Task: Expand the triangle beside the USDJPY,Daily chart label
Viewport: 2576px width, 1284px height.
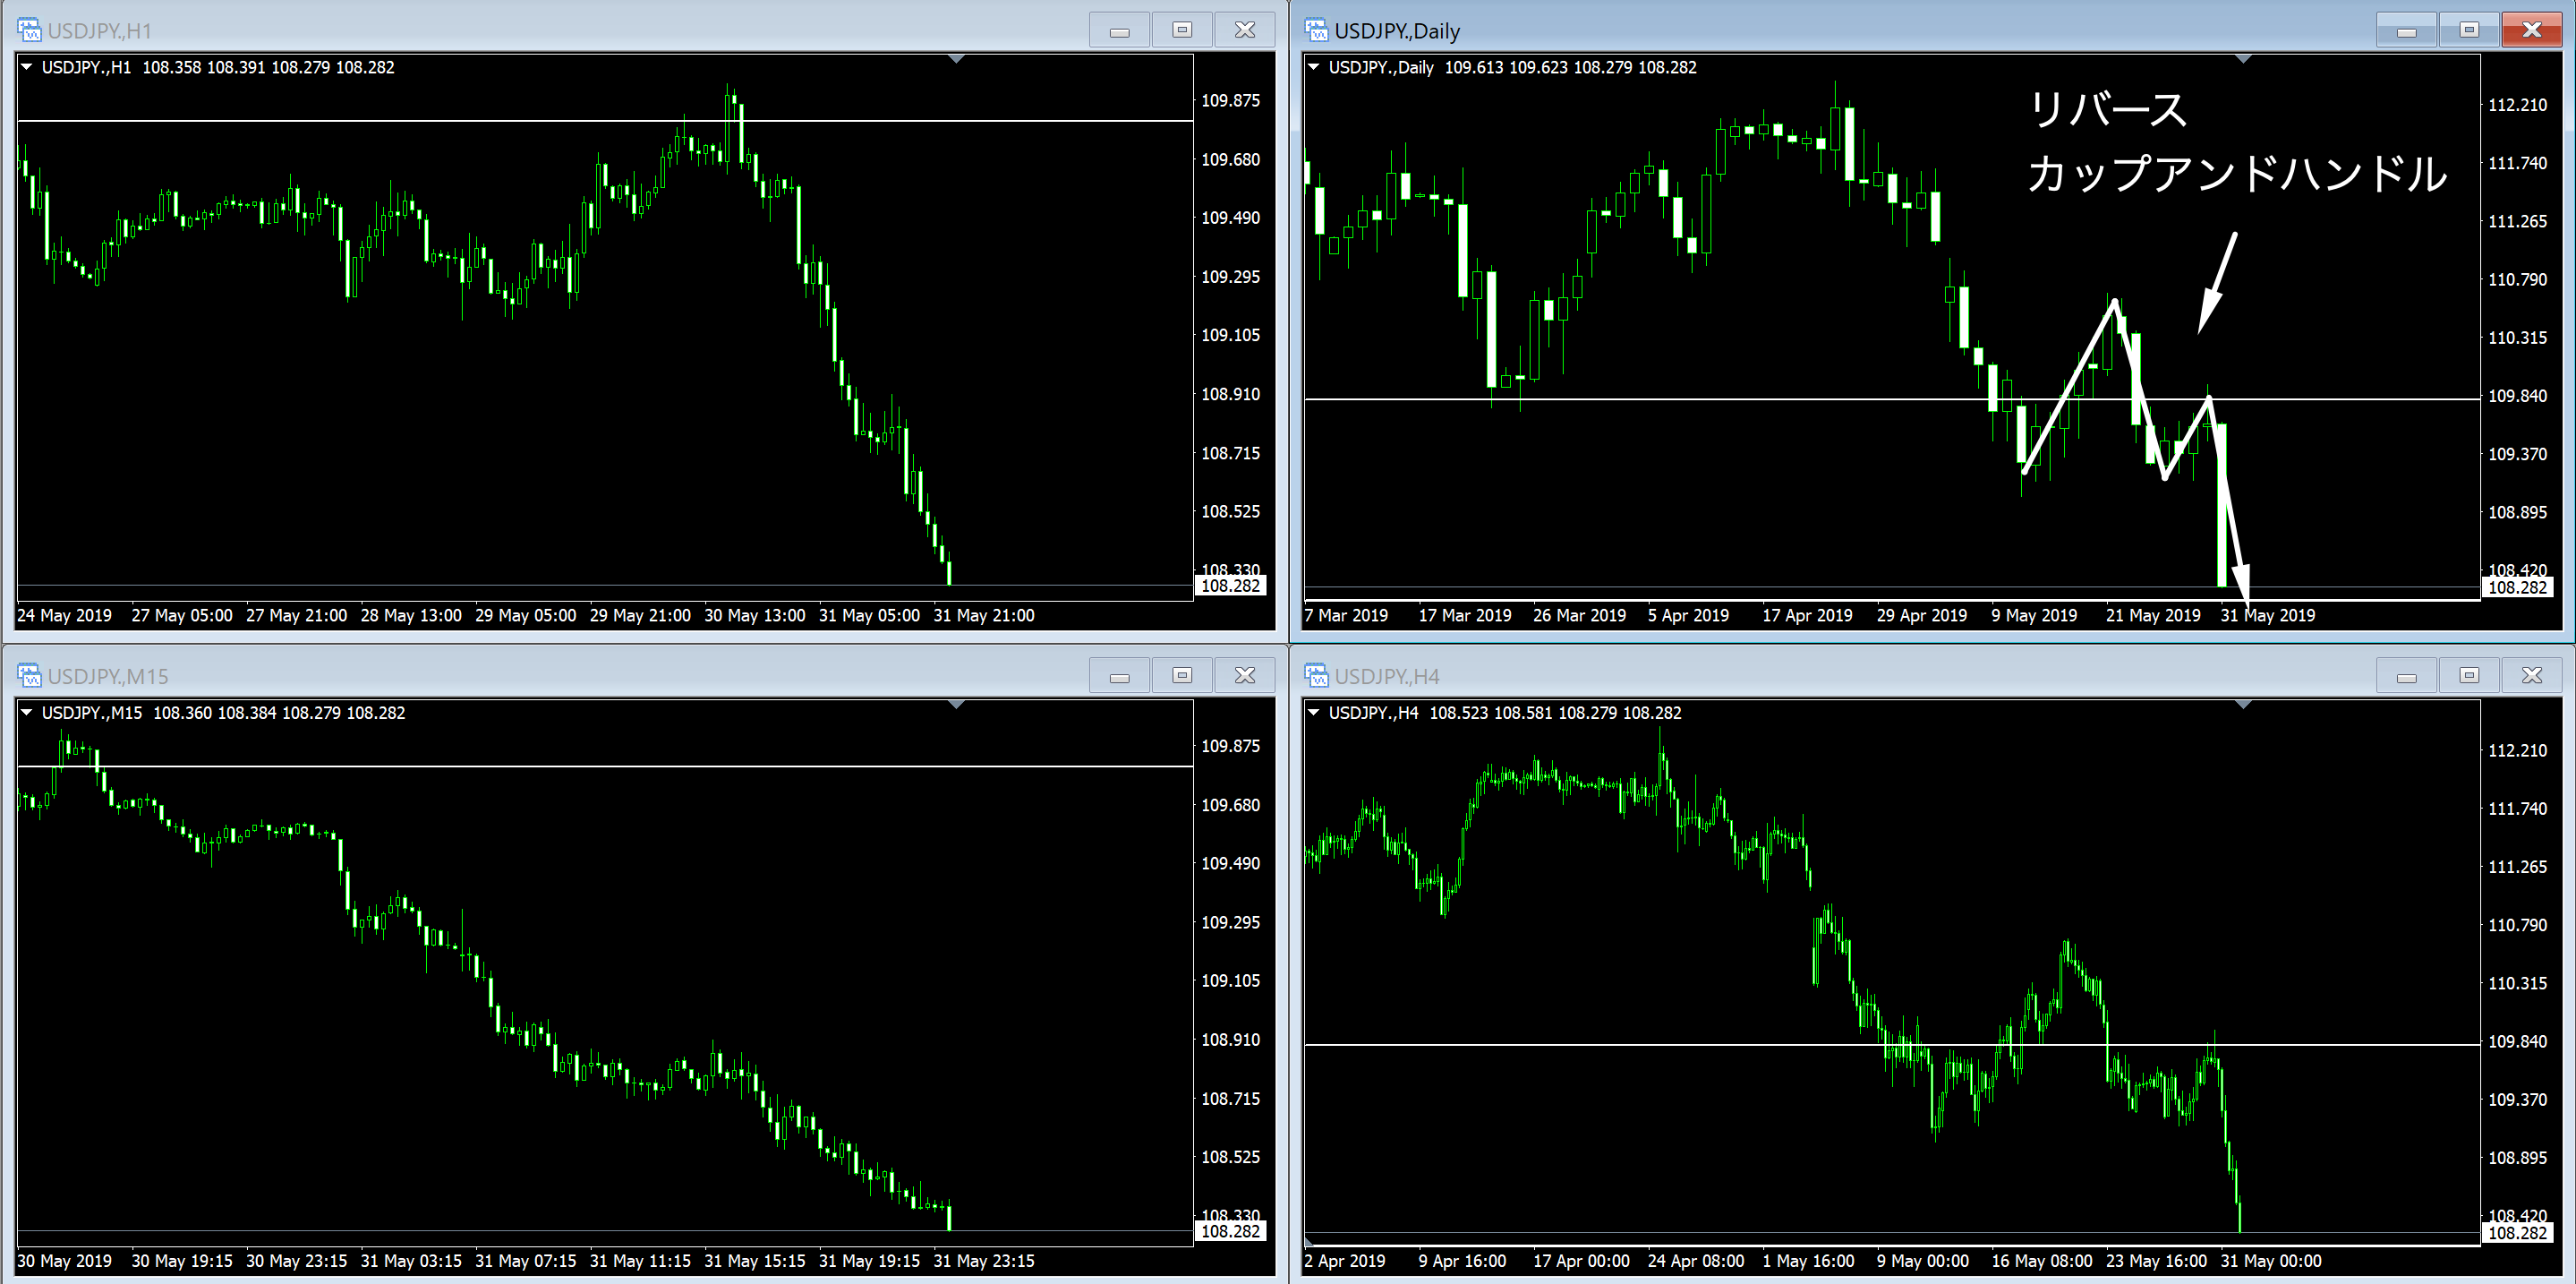Action: [1314, 67]
